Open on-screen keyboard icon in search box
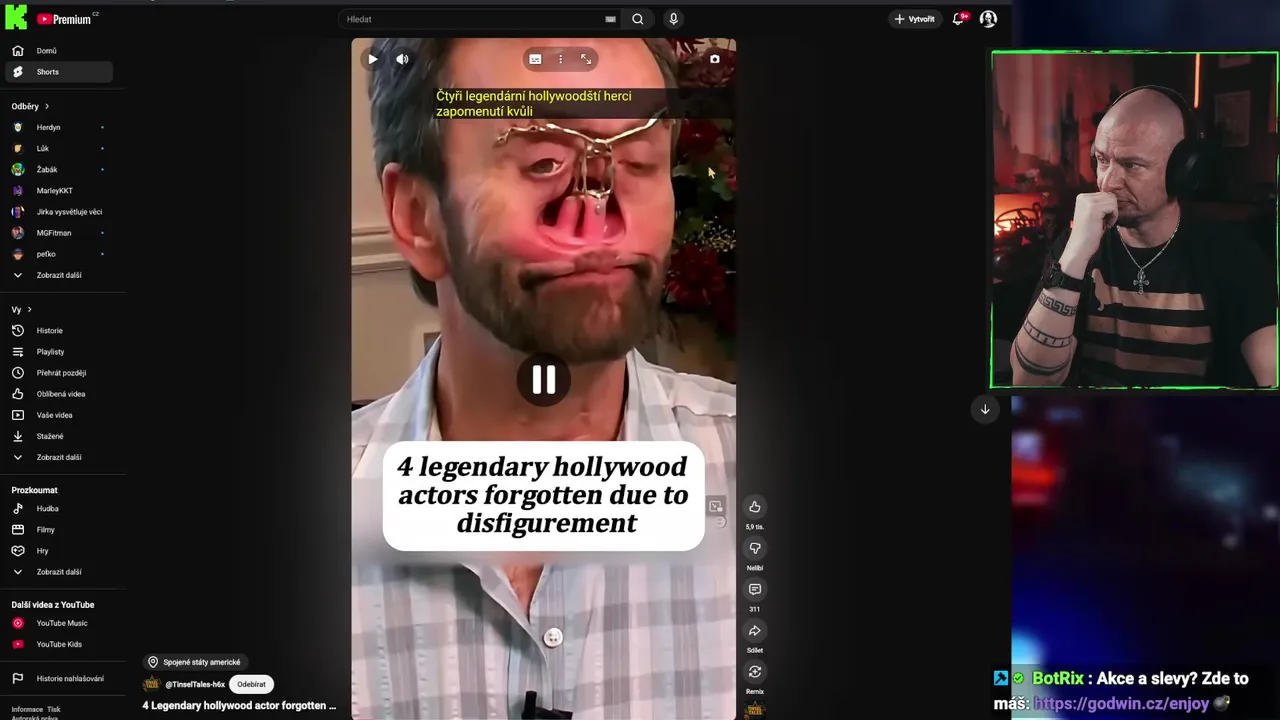The height and width of the screenshot is (720, 1280). pos(610,19)
